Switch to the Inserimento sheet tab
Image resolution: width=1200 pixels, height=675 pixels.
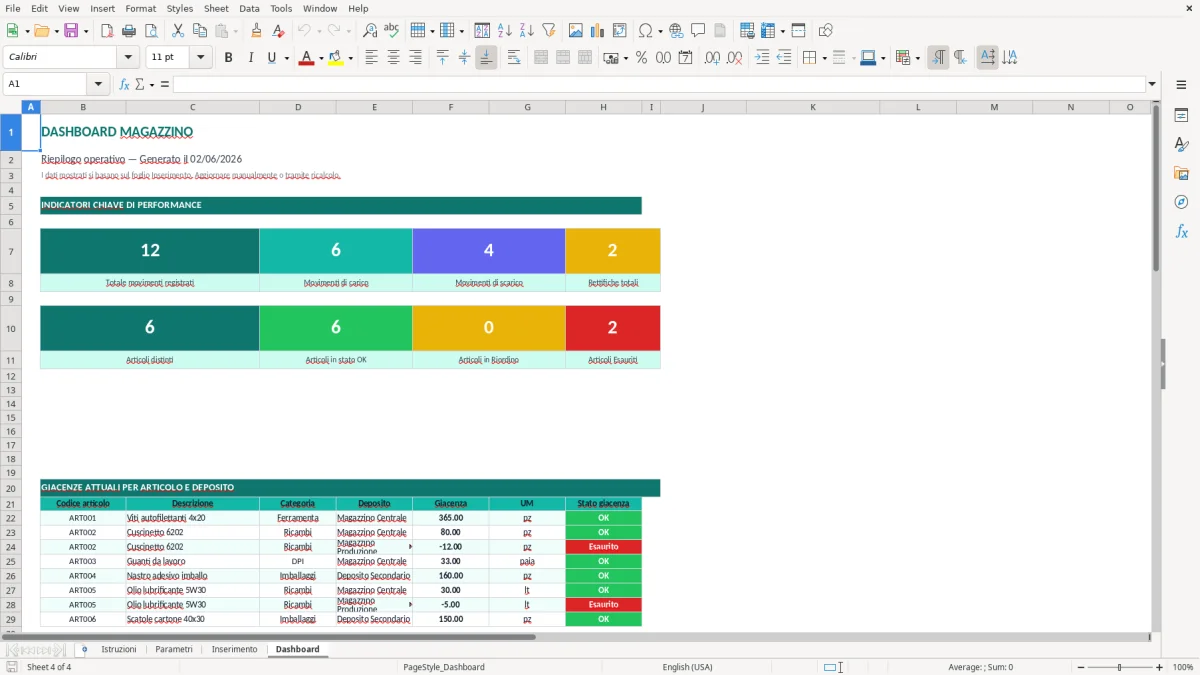pos(234,649)
